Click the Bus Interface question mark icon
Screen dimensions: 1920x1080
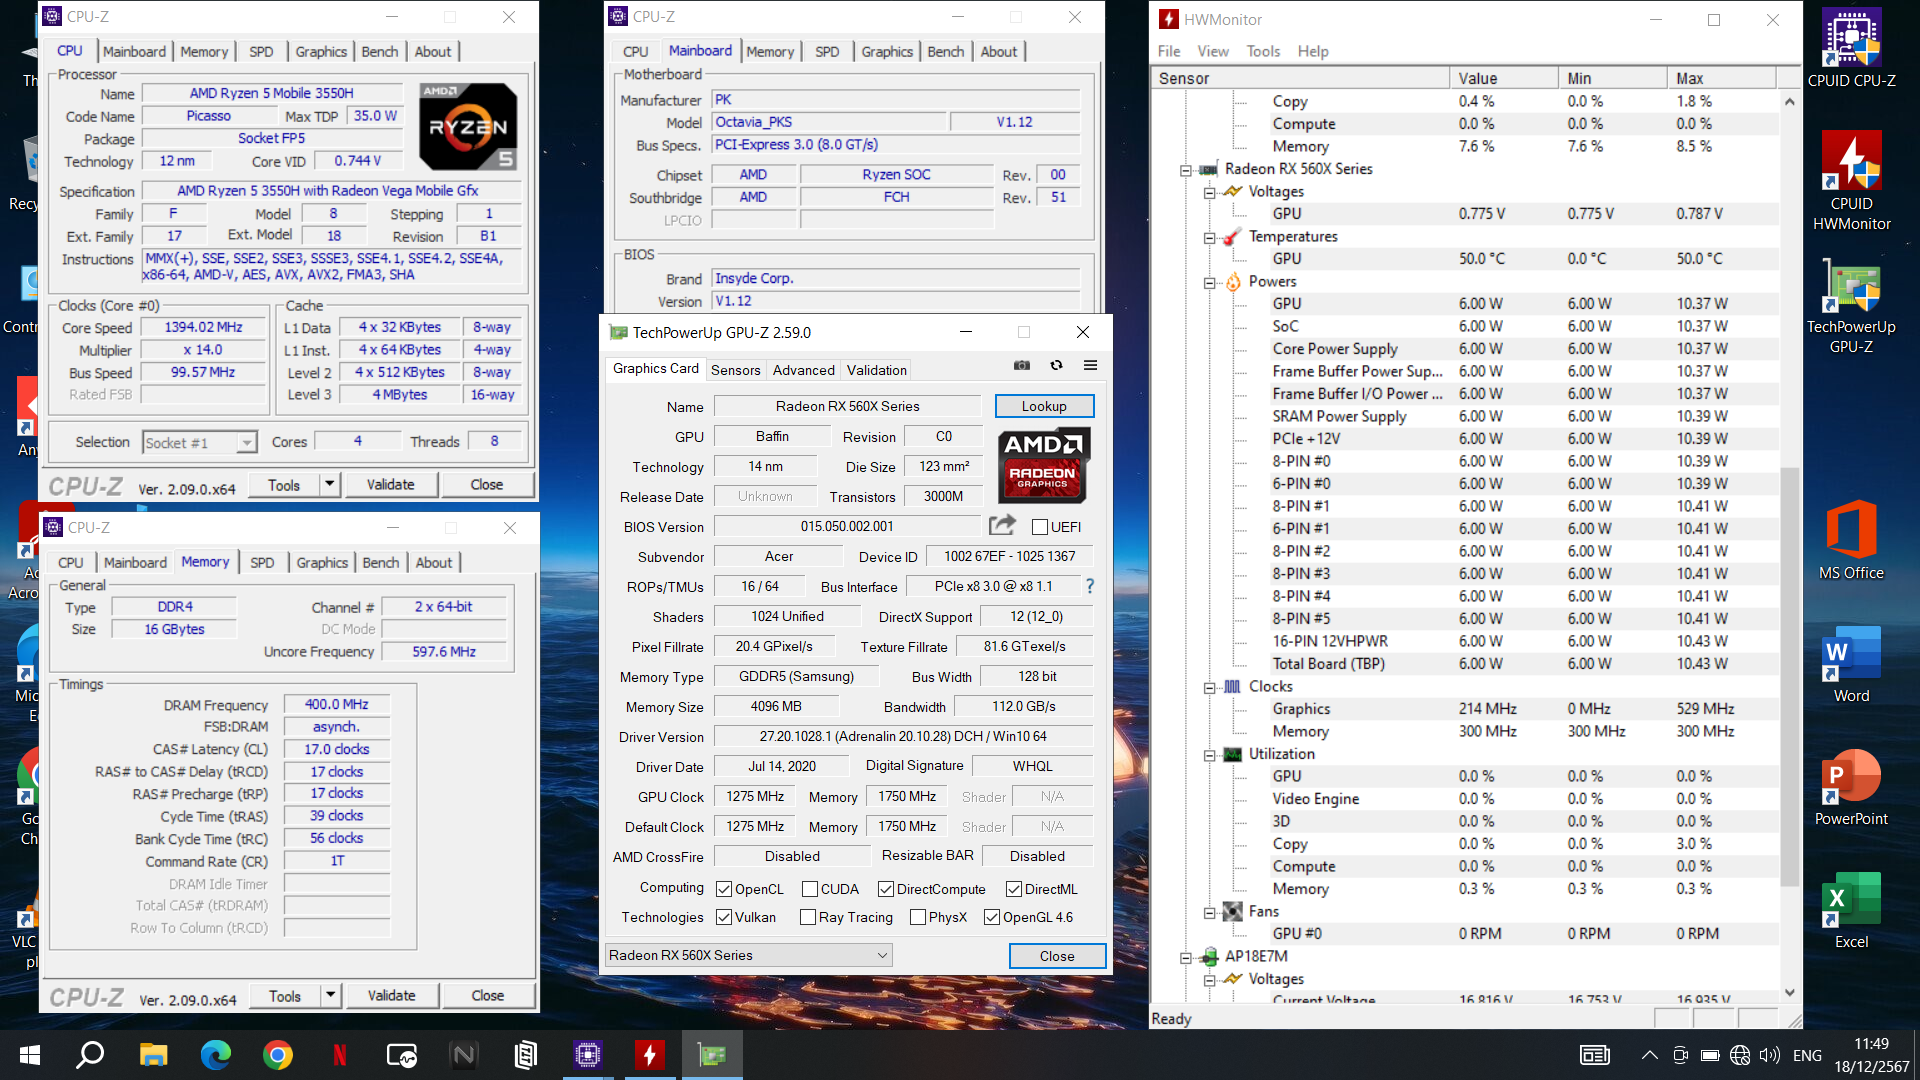click(x=1090, y=586)
